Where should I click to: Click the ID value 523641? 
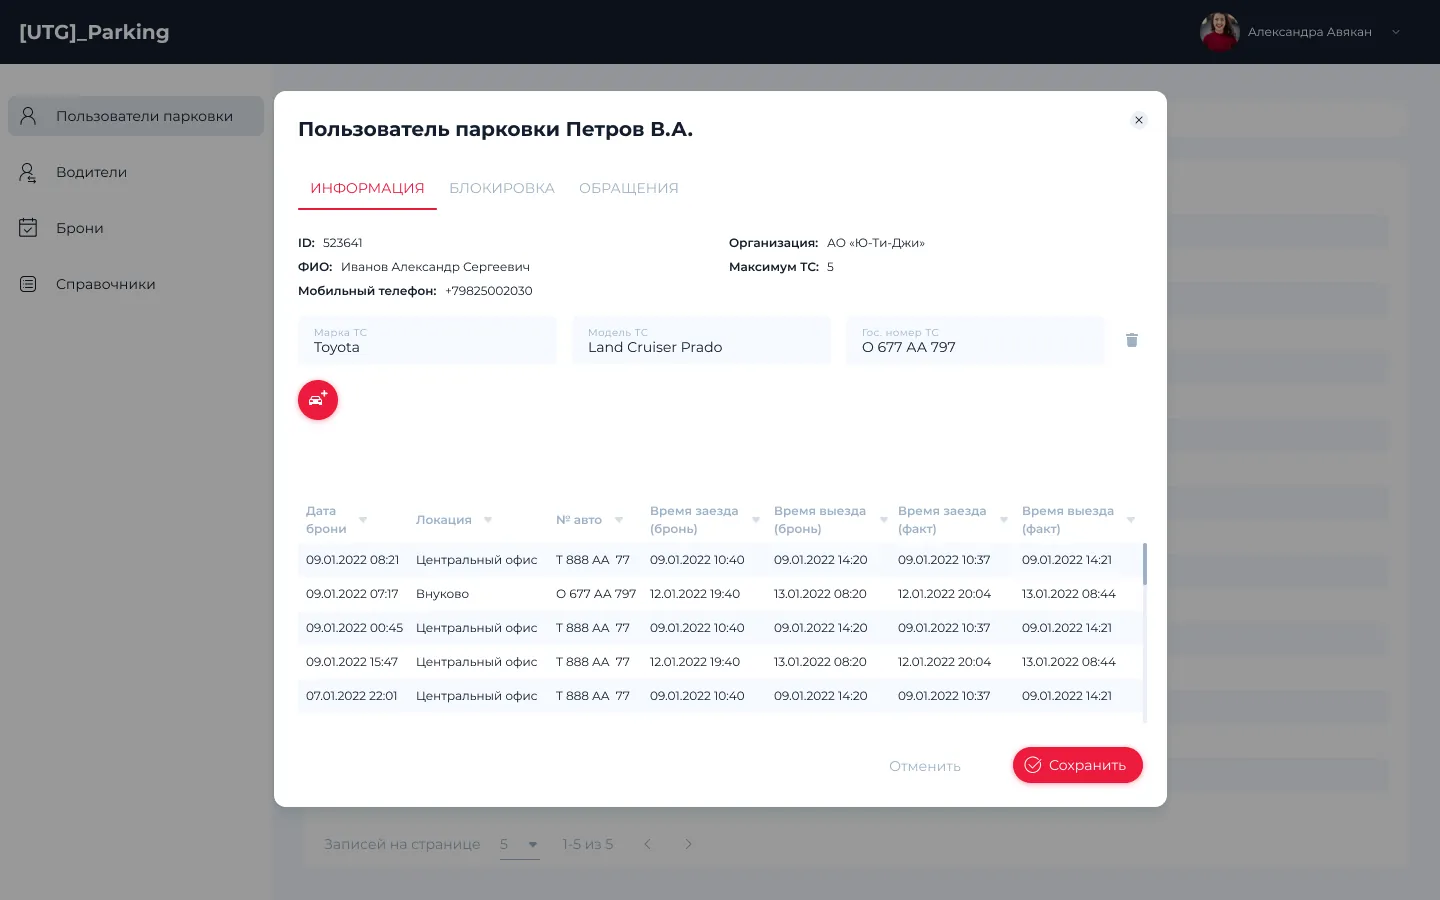click(343, 243)
